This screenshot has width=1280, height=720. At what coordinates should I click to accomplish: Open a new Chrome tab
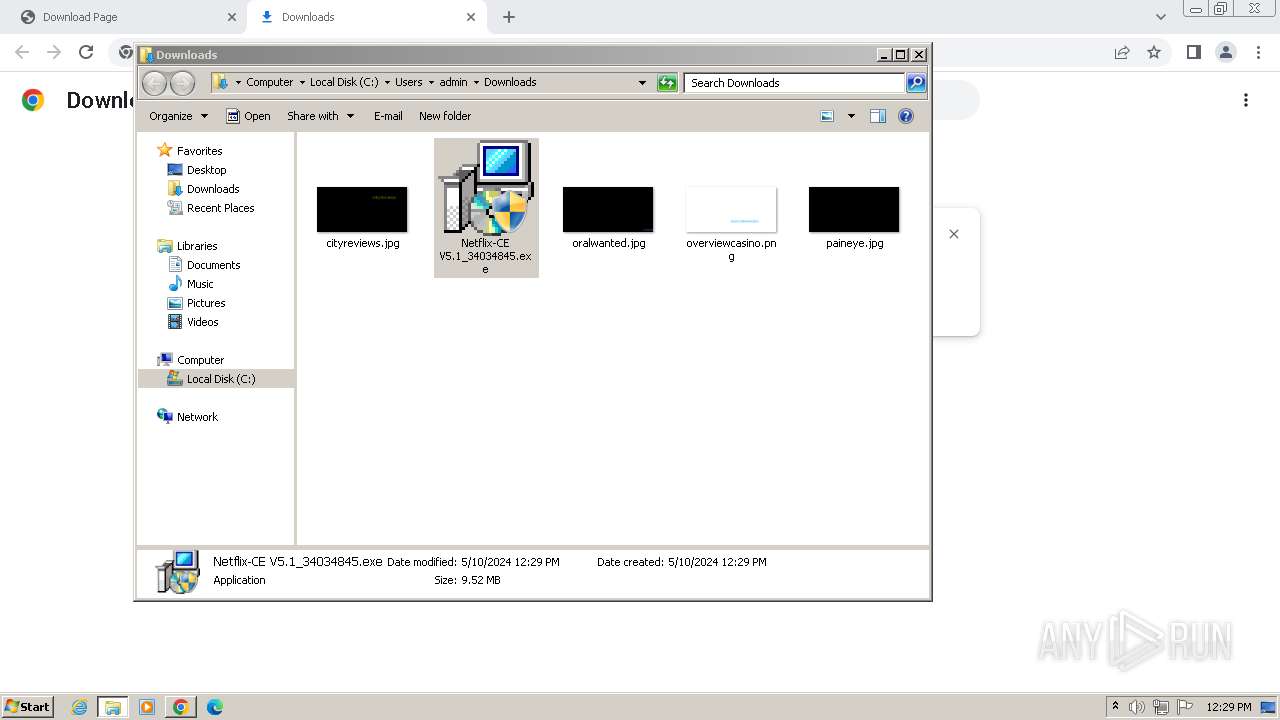[509, 17]
